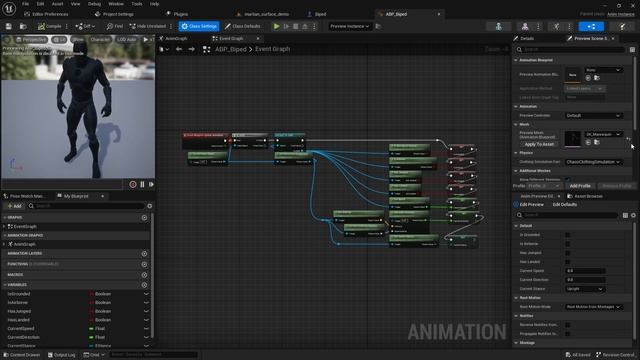This screenshot has width=640, height=360.
Task: Click the Browse to asset icon
Action: point(23,26)
